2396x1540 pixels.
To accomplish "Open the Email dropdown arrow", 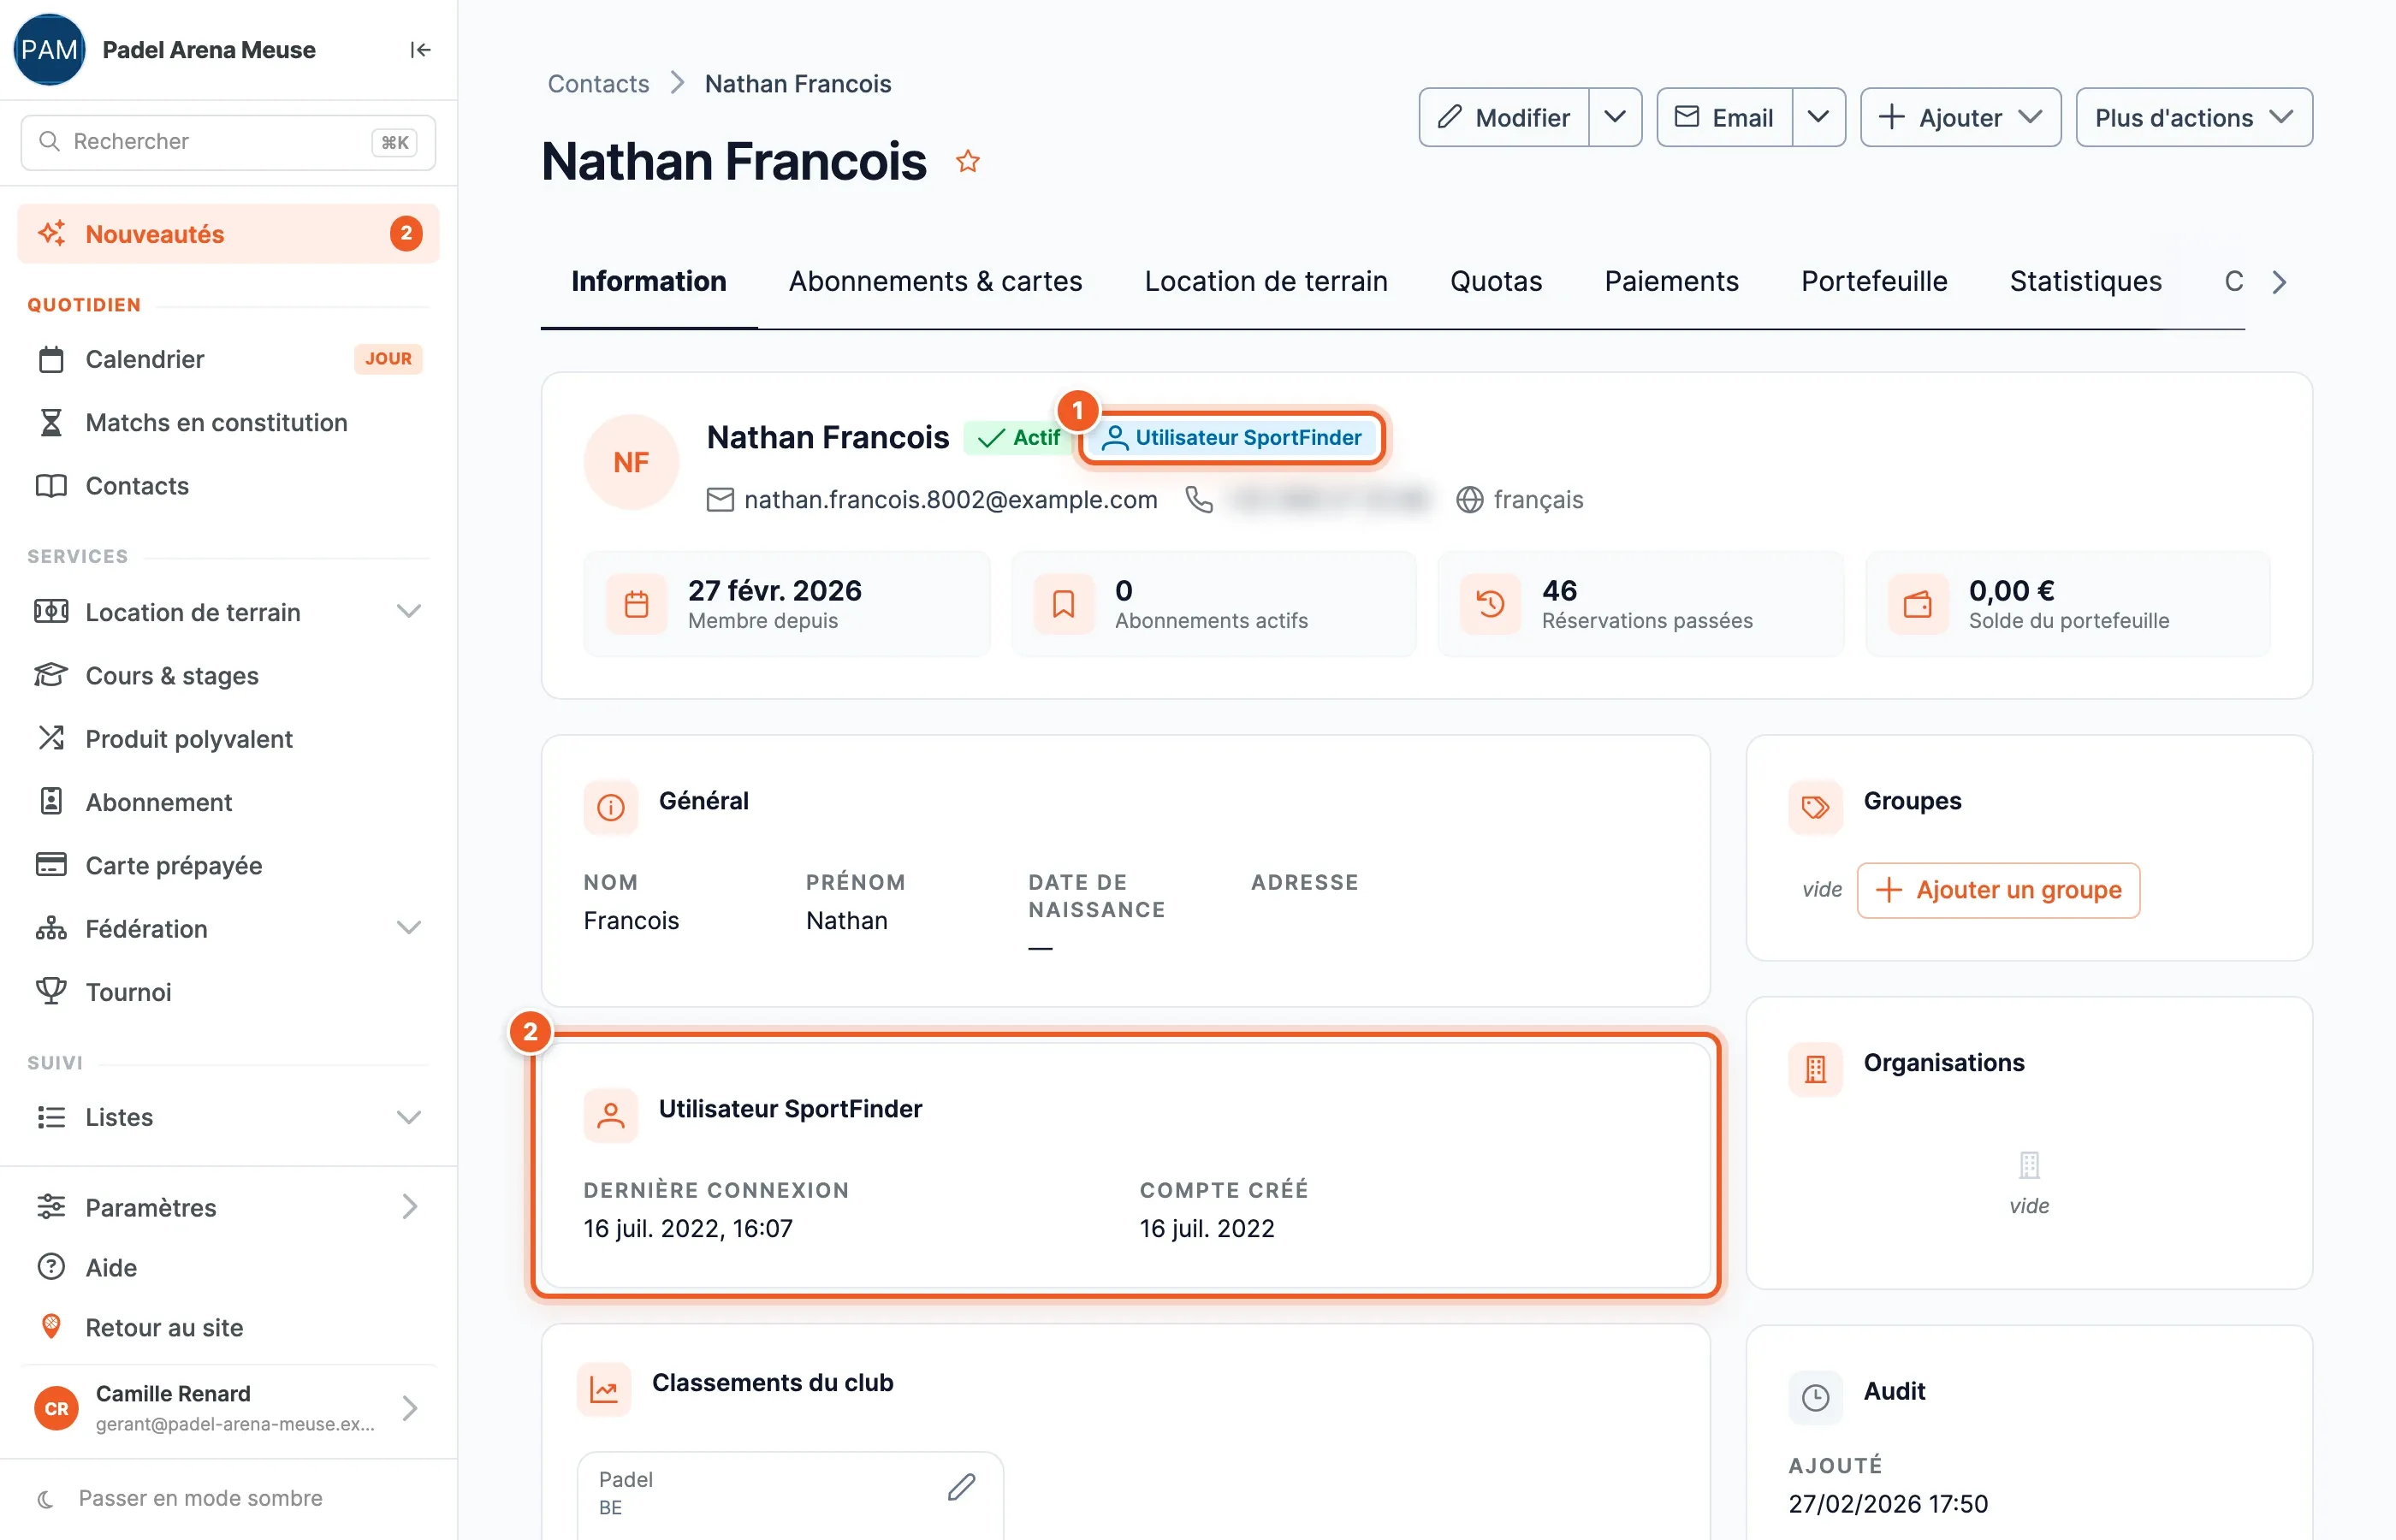I will [1818, 117].
